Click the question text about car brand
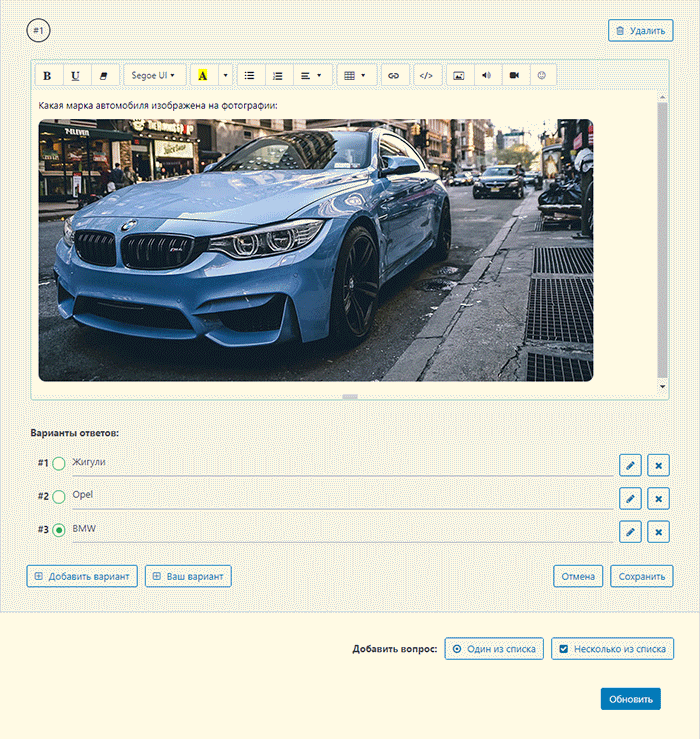 pos(158,105)
